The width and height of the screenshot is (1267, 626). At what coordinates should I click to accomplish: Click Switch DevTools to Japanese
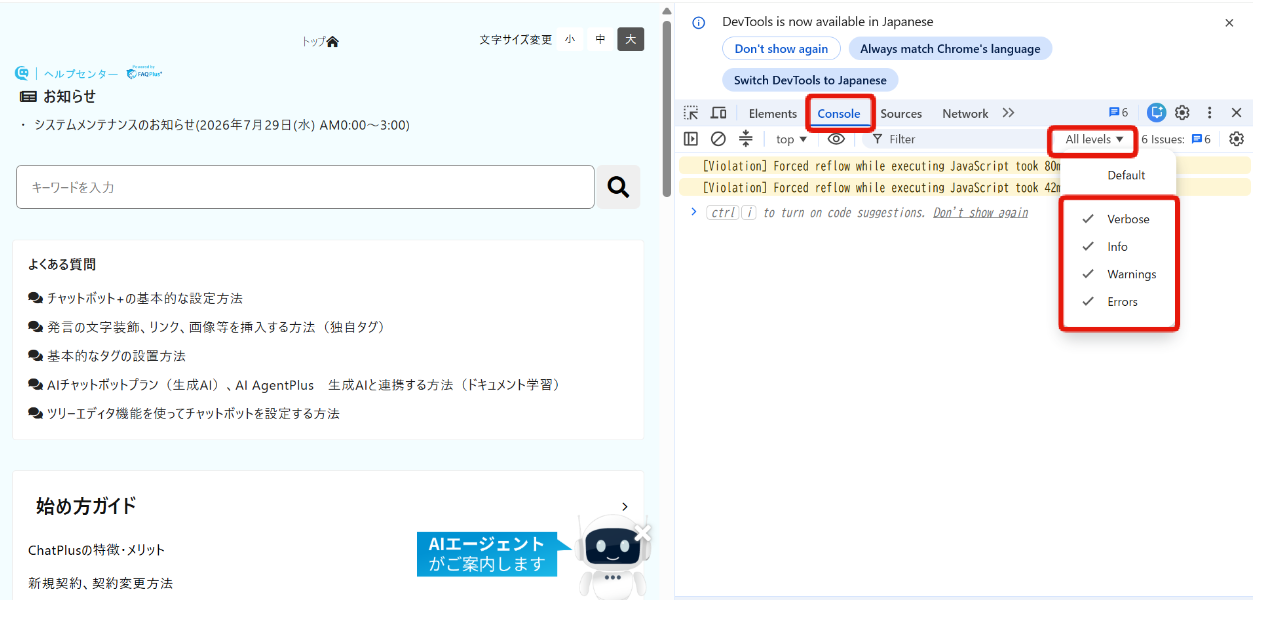click(x=810, y=80)
